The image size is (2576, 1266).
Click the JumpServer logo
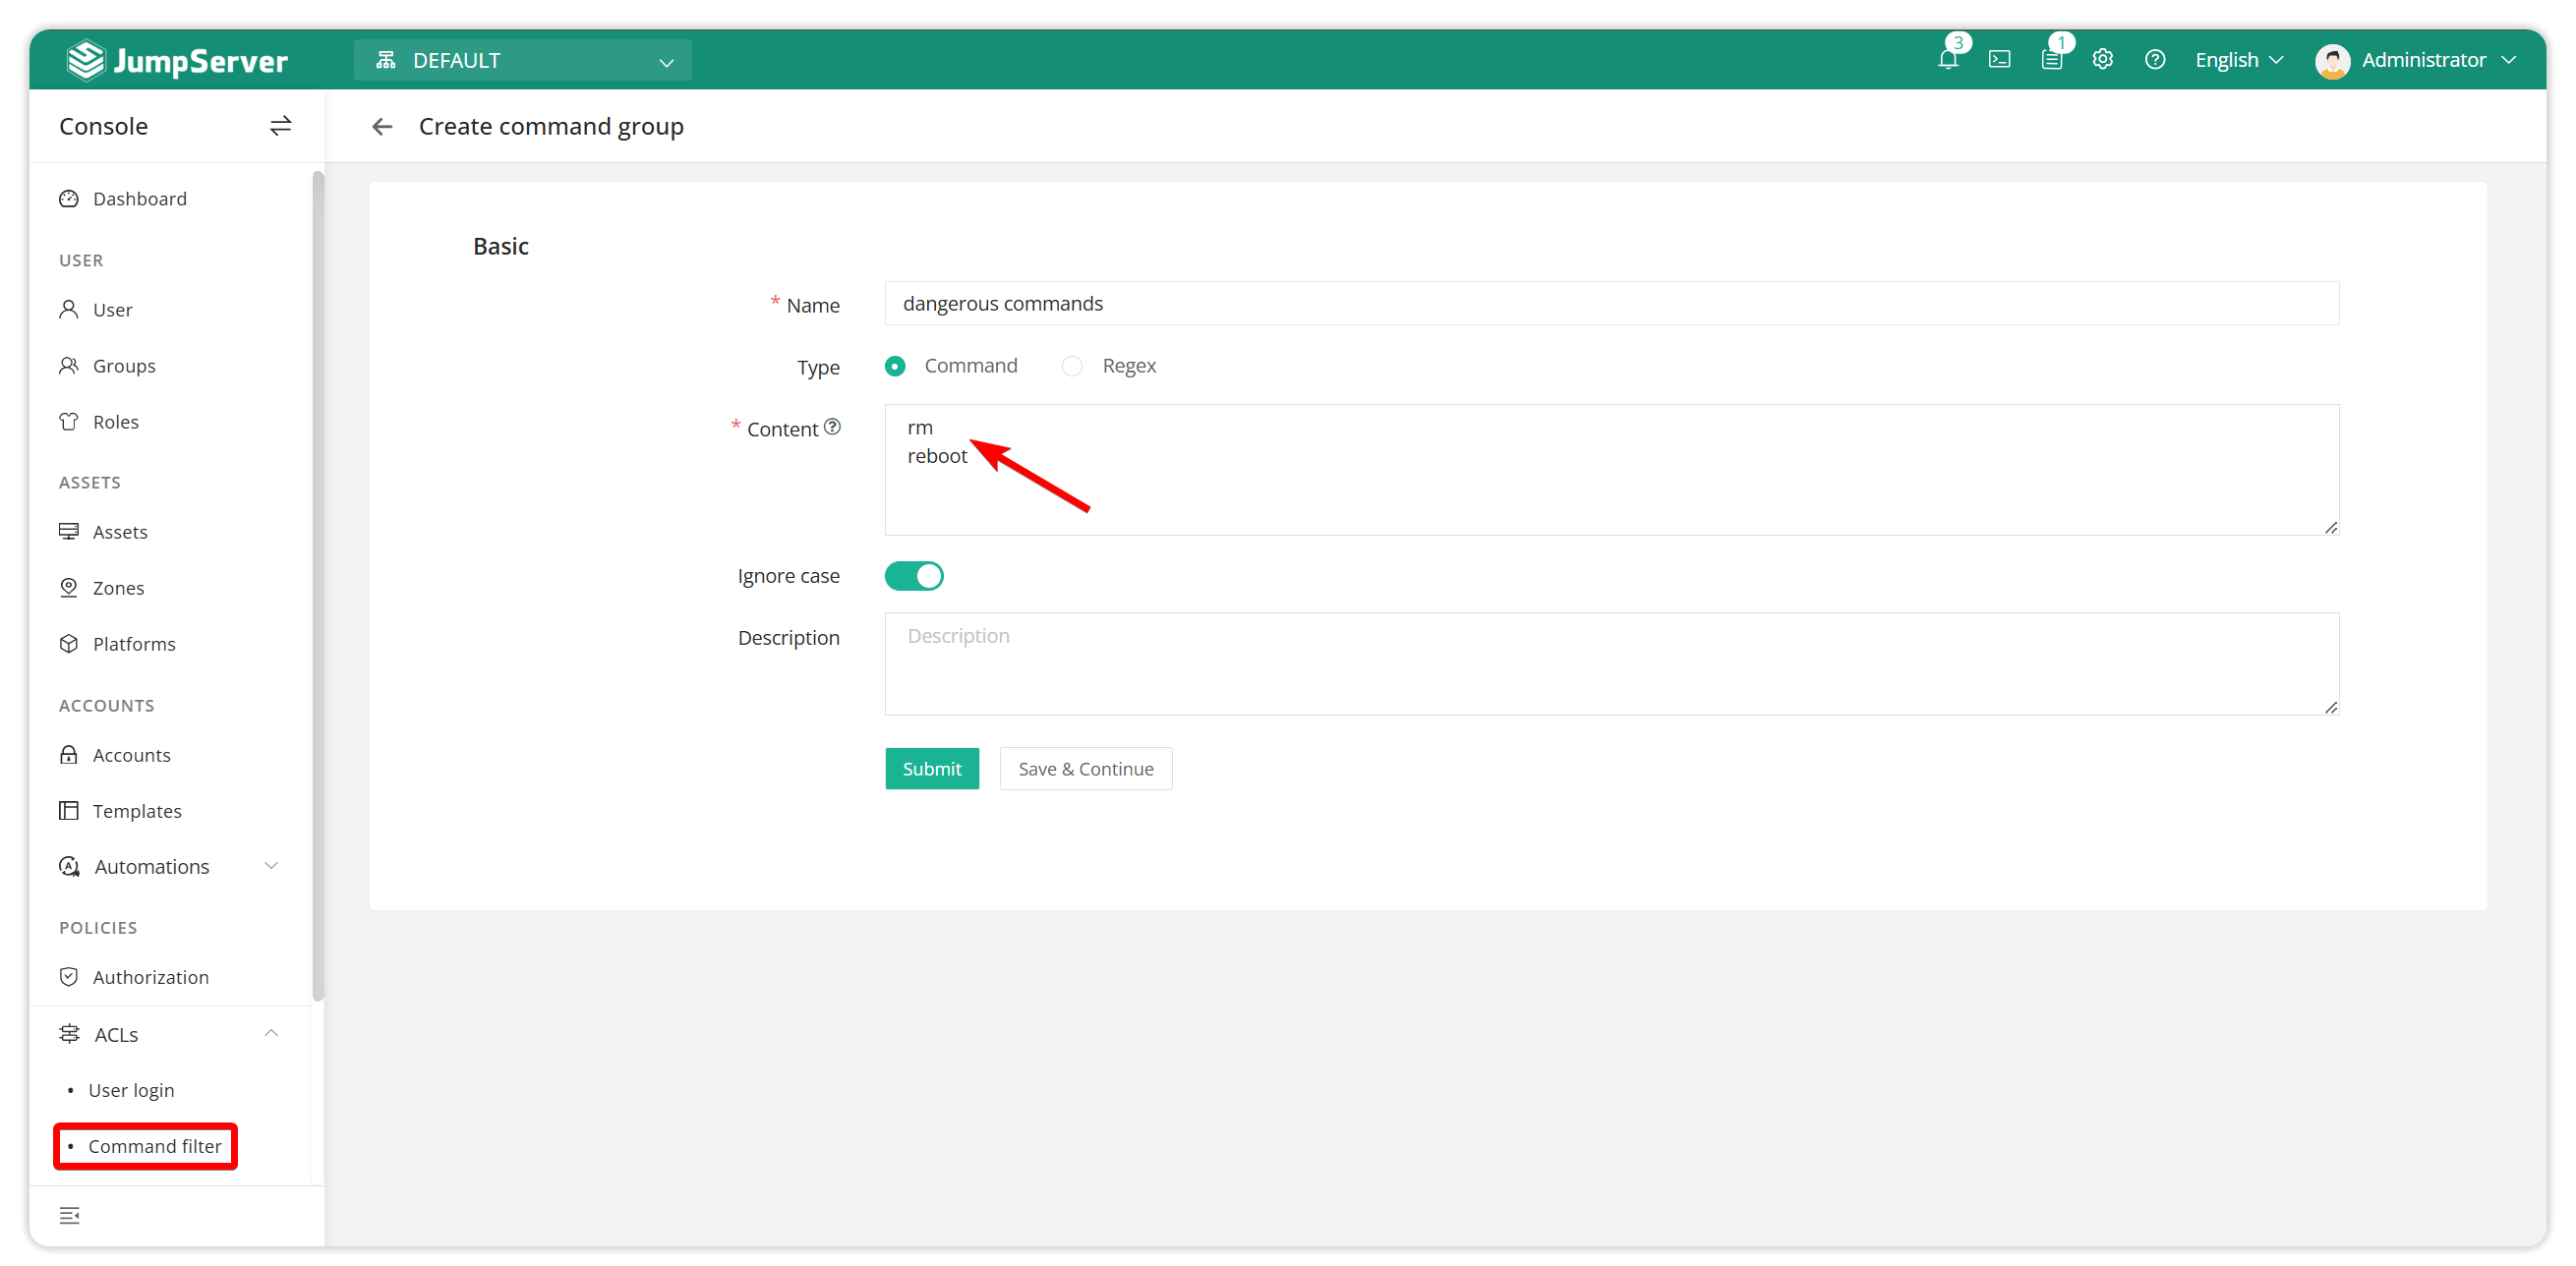point(177,60)
